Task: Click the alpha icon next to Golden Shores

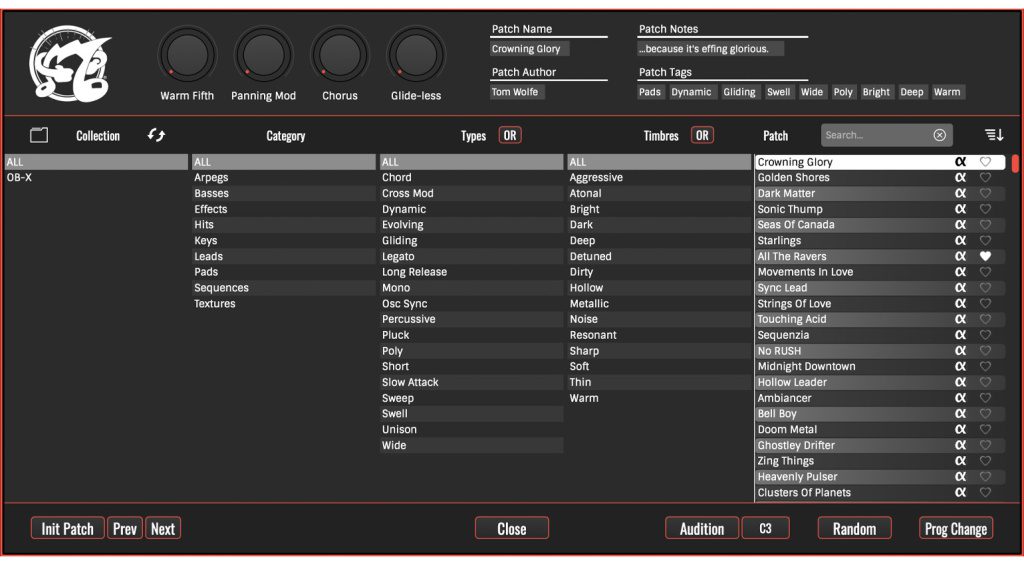Action: point(961,178)
